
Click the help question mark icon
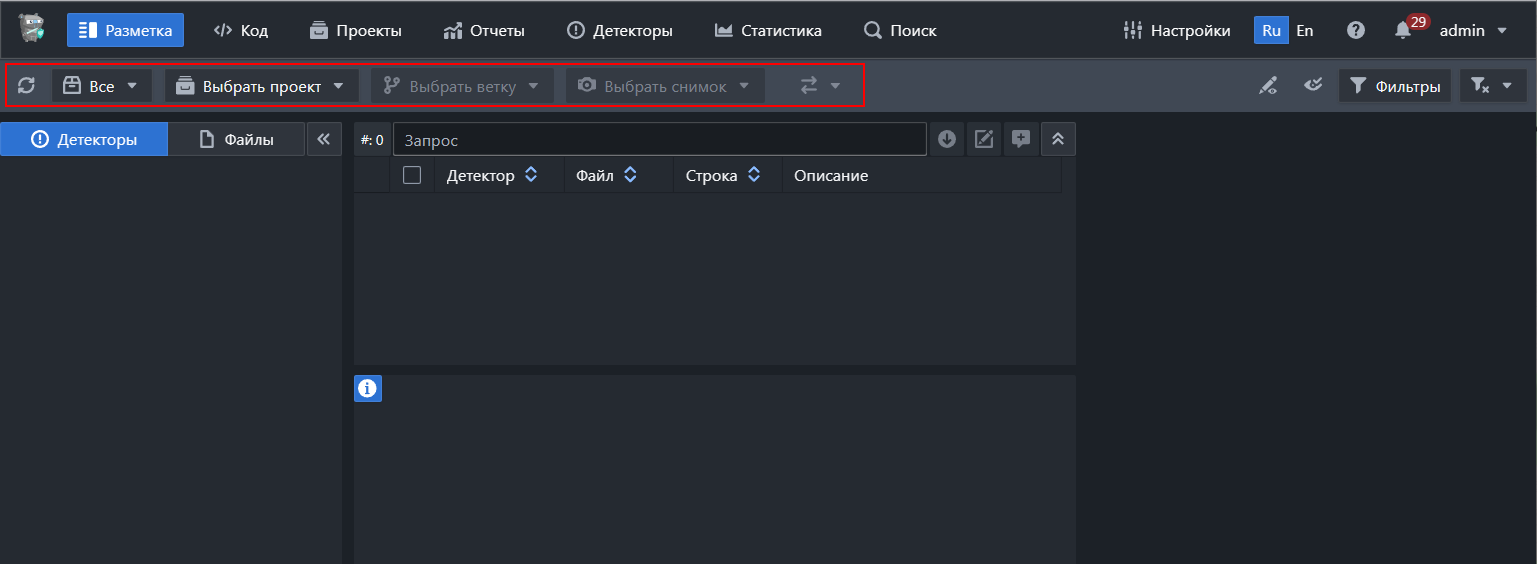coord(1355,31)
